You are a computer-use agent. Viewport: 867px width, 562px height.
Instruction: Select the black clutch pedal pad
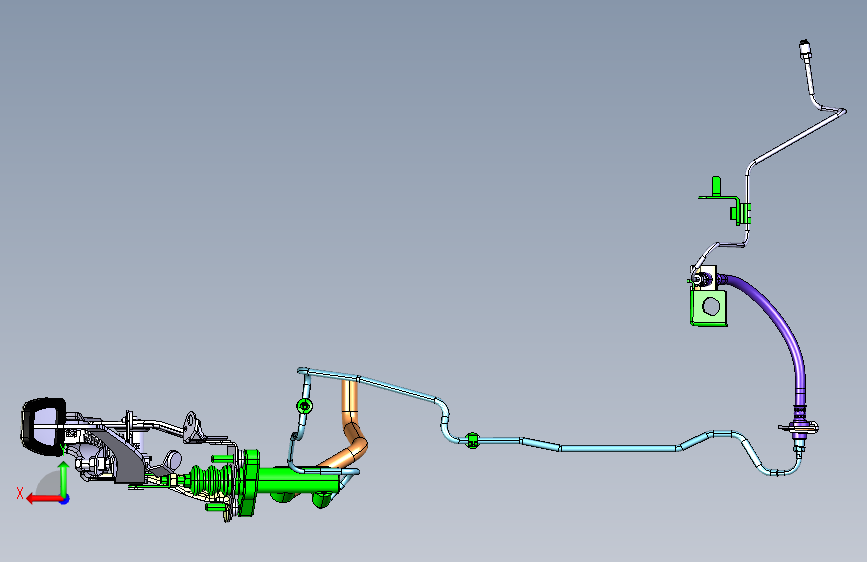pyautogui.click(x=43, y=426)
